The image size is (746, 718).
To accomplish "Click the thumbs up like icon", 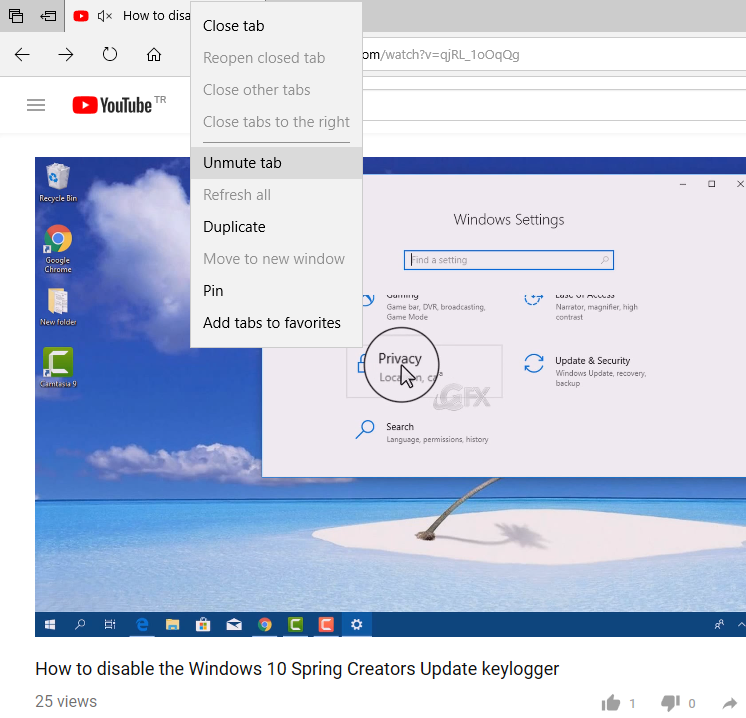I will (611, 703).
